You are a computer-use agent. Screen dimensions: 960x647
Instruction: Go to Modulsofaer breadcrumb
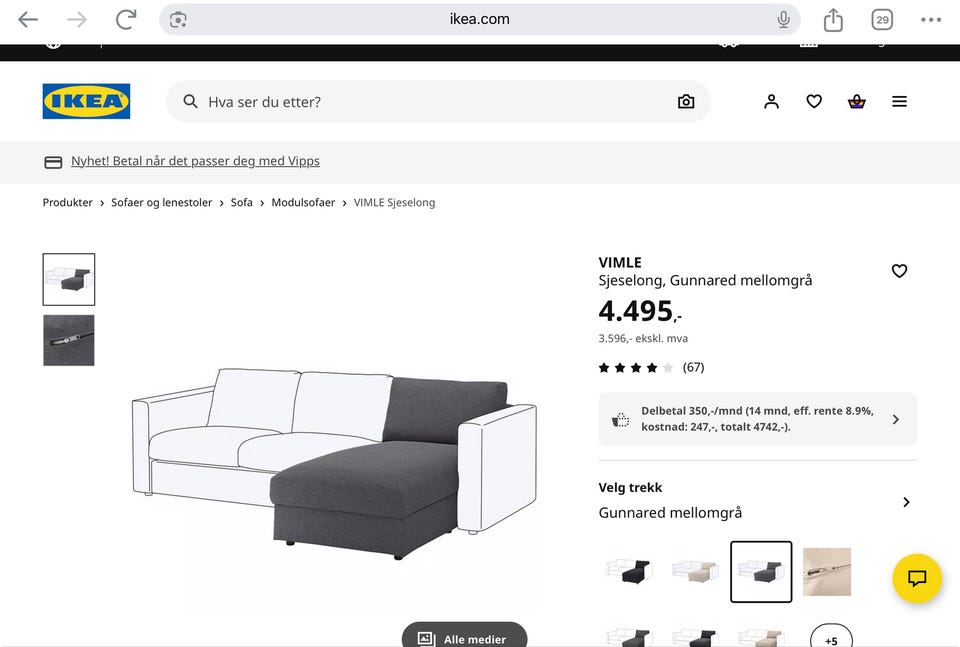(x=303, y=203)
